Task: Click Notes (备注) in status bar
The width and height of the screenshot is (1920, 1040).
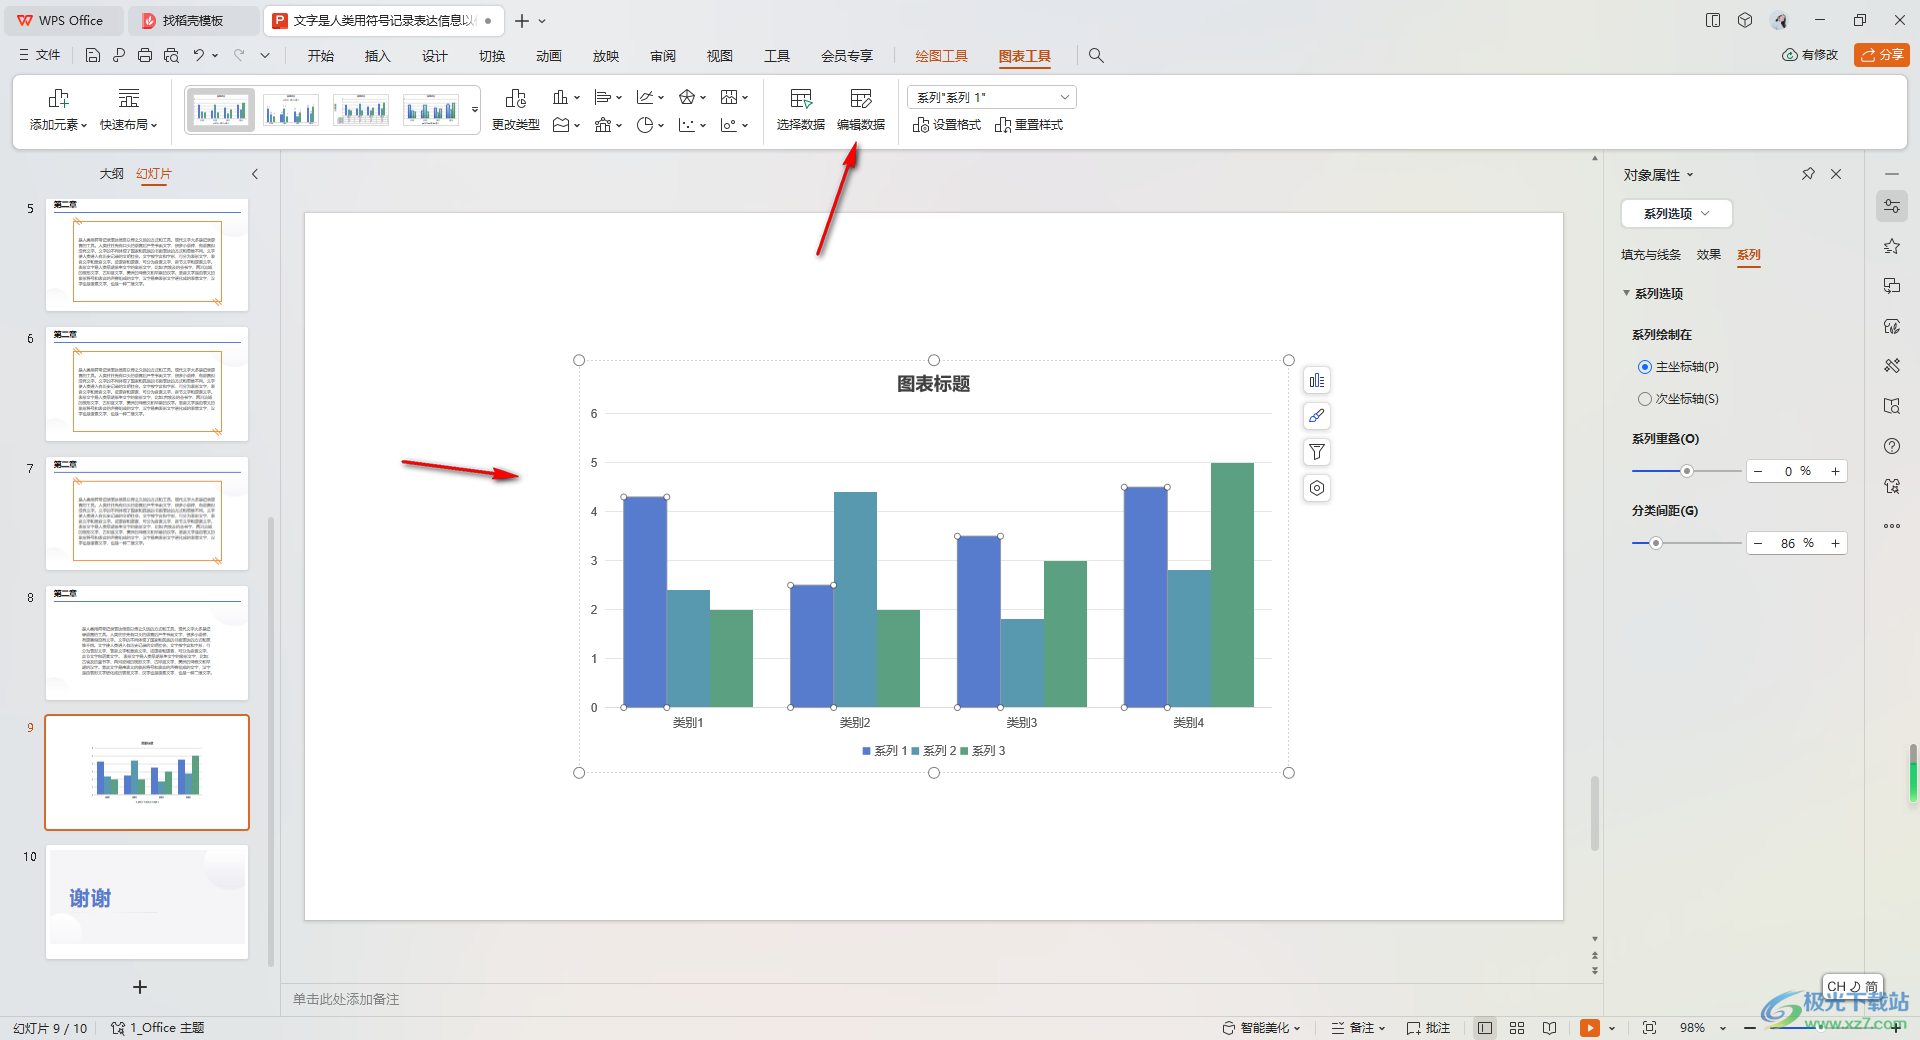Action: 1358,1028
